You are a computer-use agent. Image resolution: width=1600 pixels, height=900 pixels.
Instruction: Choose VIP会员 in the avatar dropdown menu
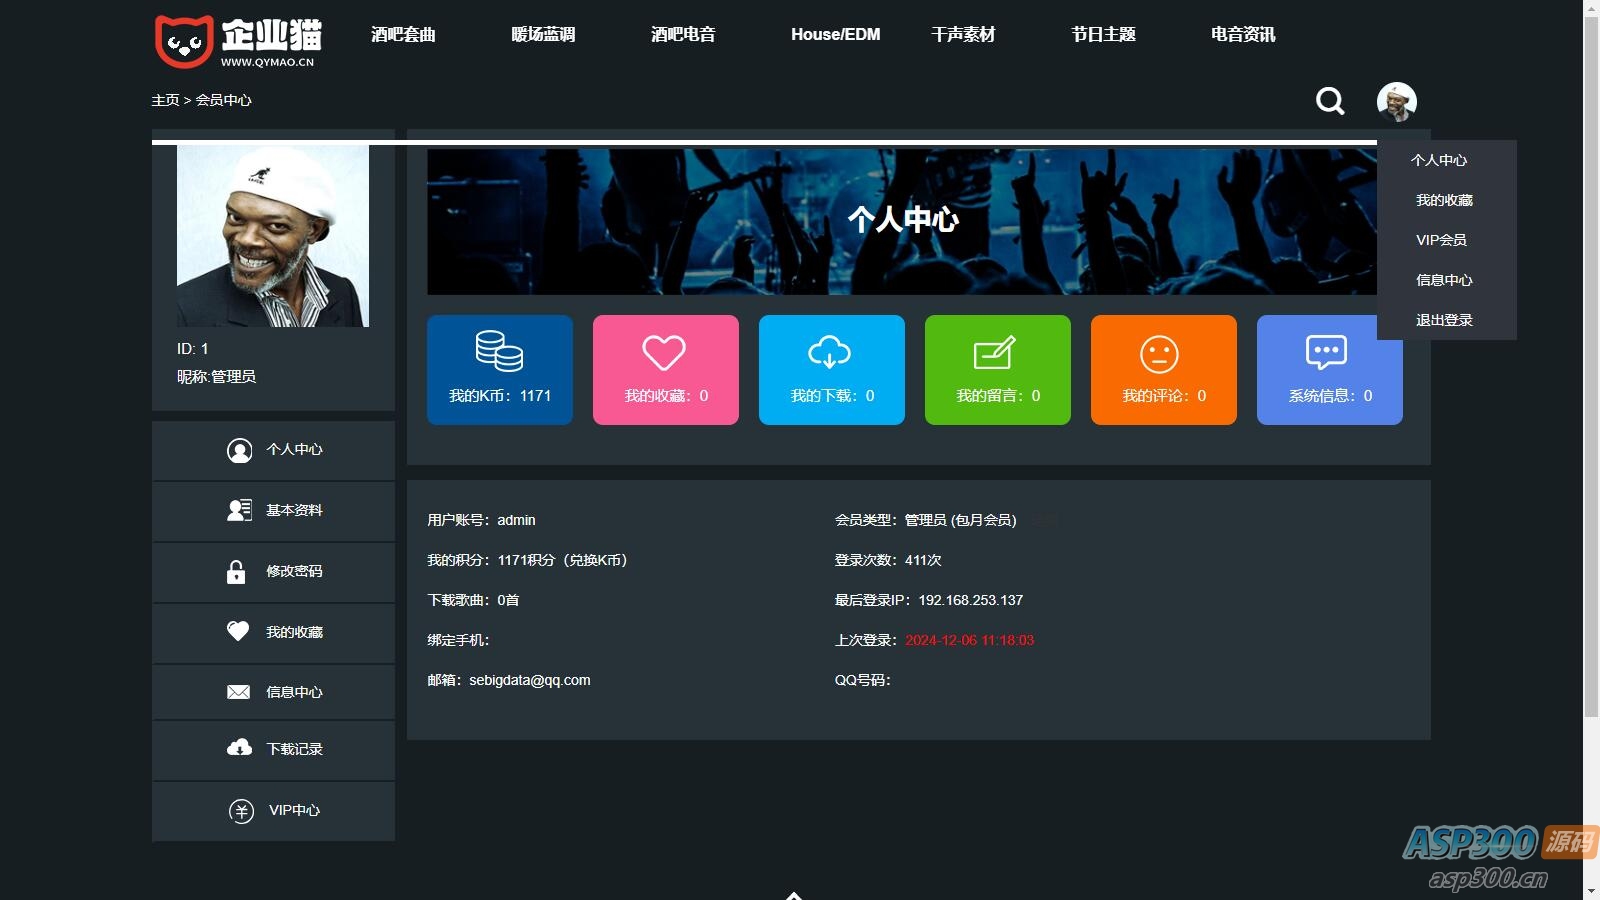pyautogui.click(x=1441, y=239)
